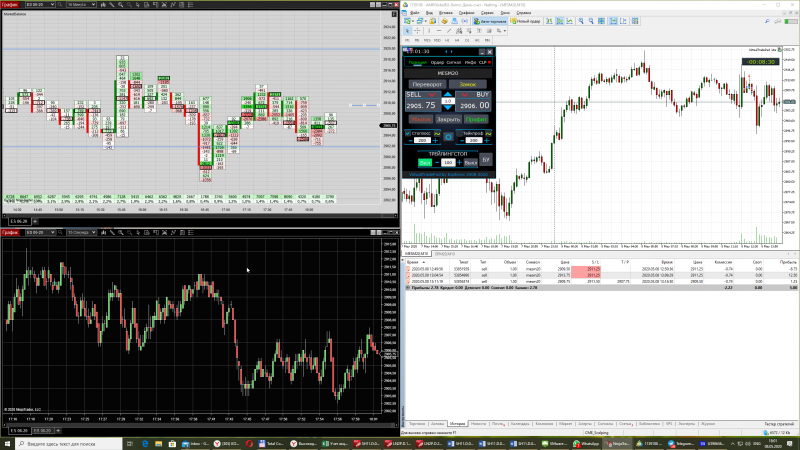Open Новый ордер in MetaTrader toolbar
This screenshot has width=800, height=450.
pyautogui.click(x=526, y=21)
